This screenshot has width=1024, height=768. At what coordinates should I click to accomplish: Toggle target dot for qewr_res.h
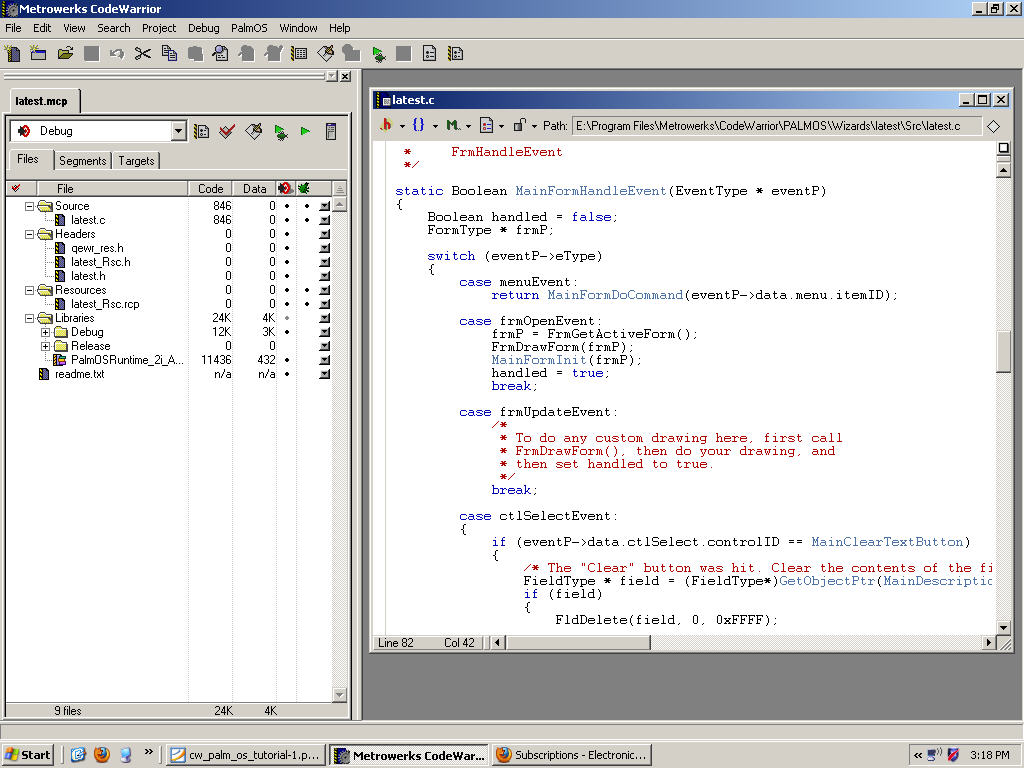287,248
